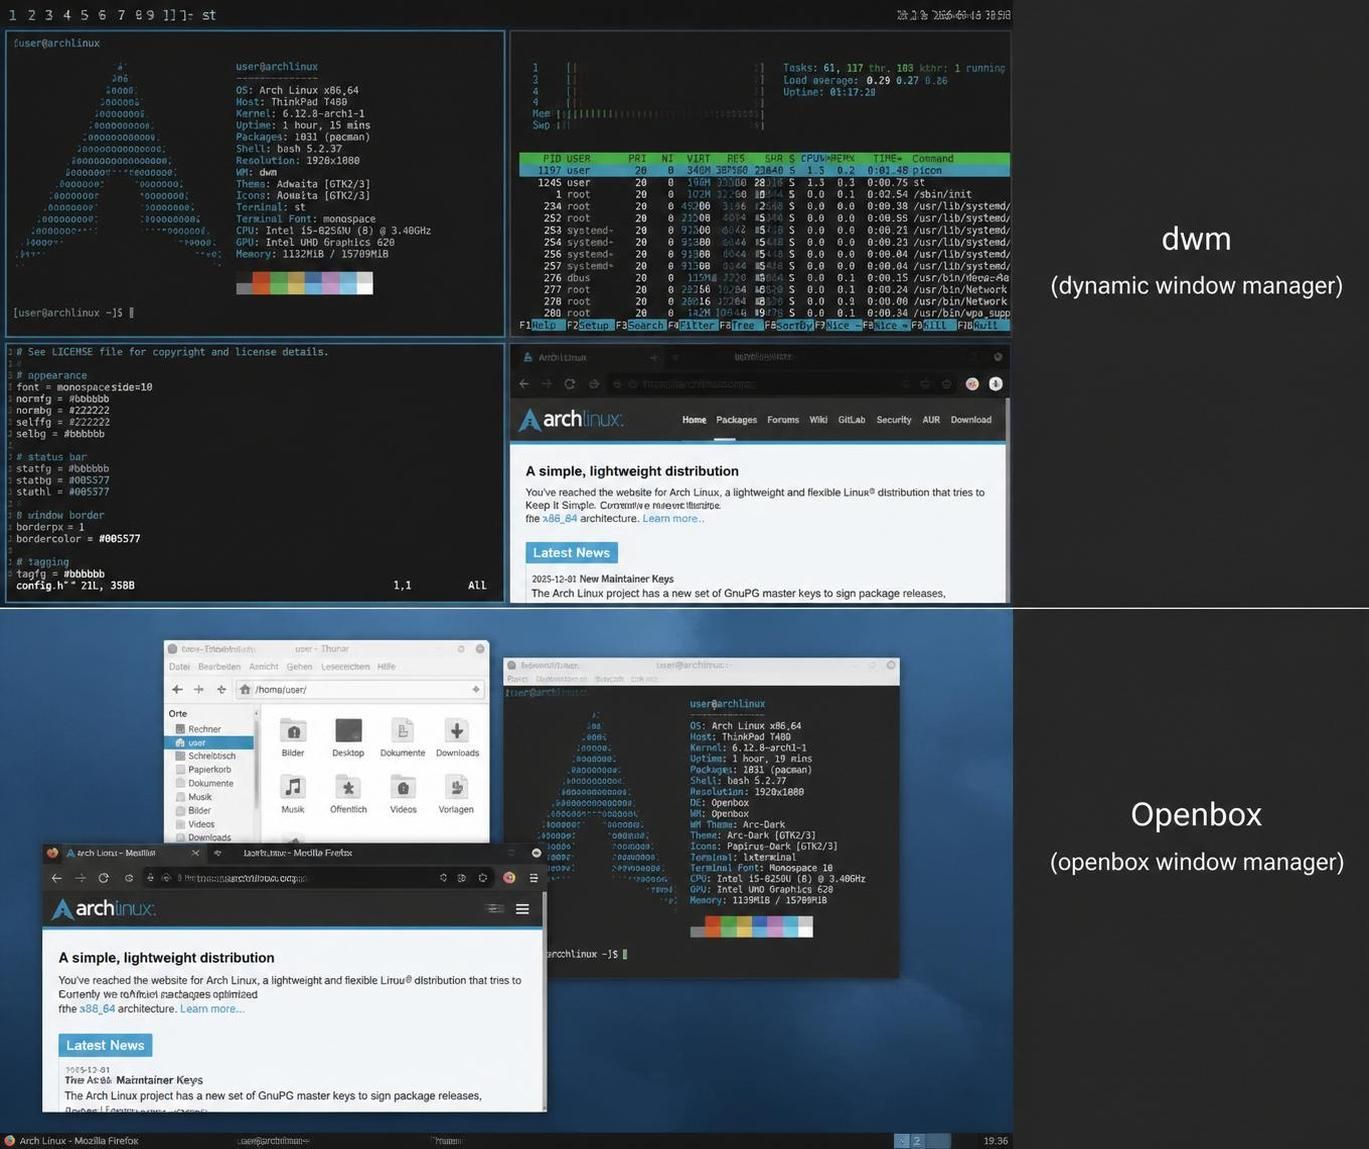1369x1149 pixels.
Task: Open the Downloads folder icon in Thunar's main pane
Action: coord(457,732)
